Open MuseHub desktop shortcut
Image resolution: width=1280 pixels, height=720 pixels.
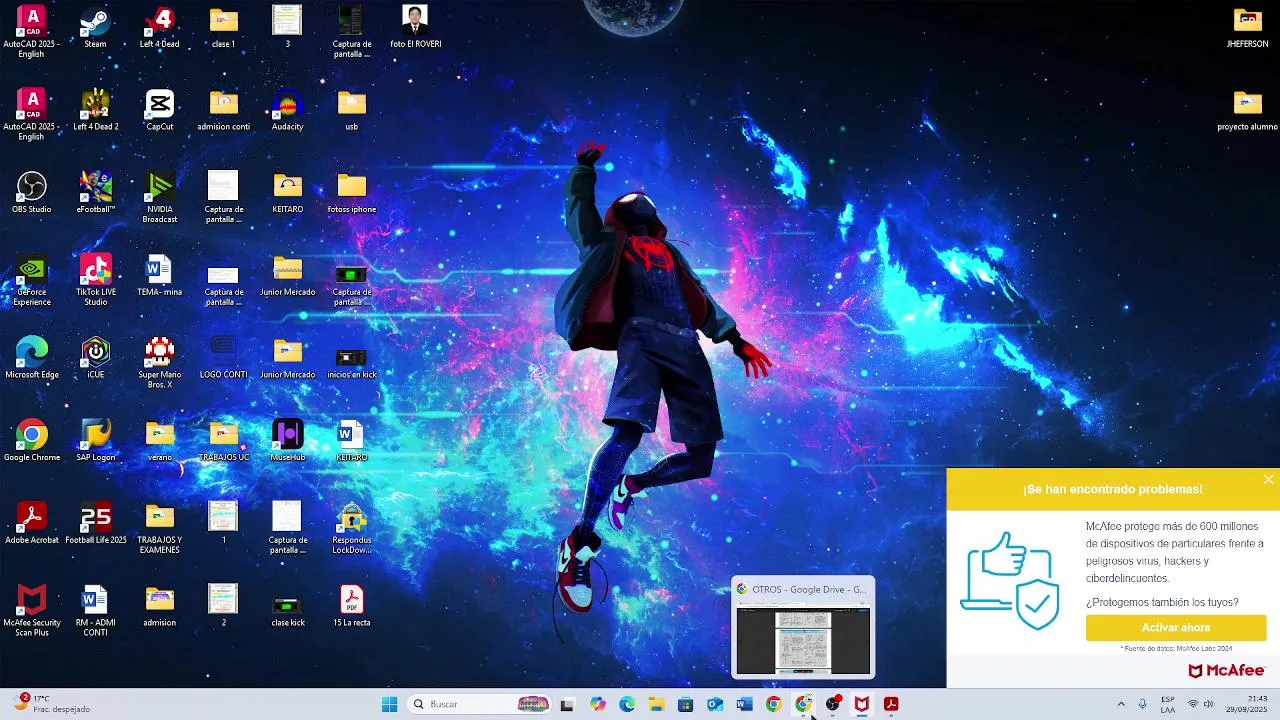287,440
